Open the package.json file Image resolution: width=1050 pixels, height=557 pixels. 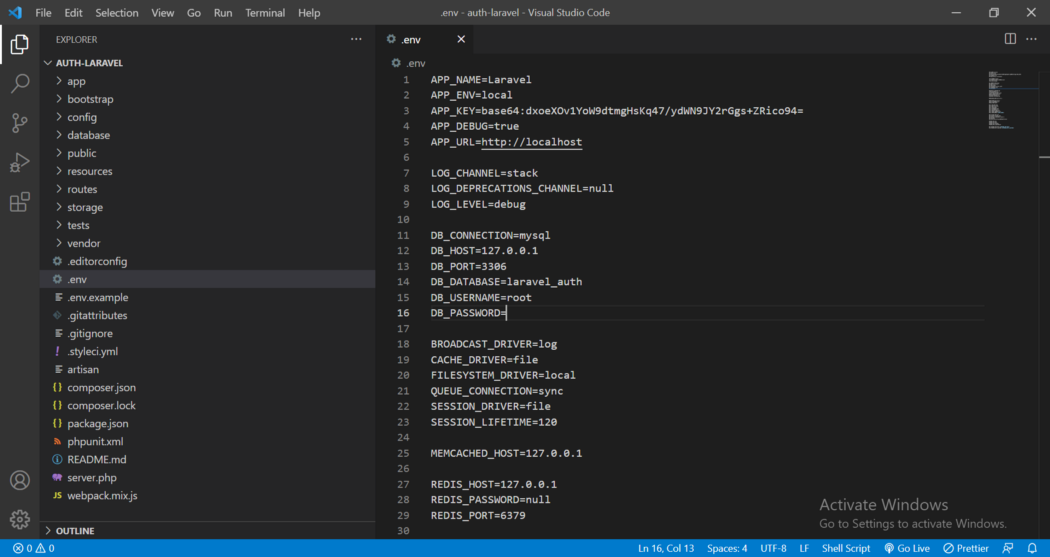208,424
